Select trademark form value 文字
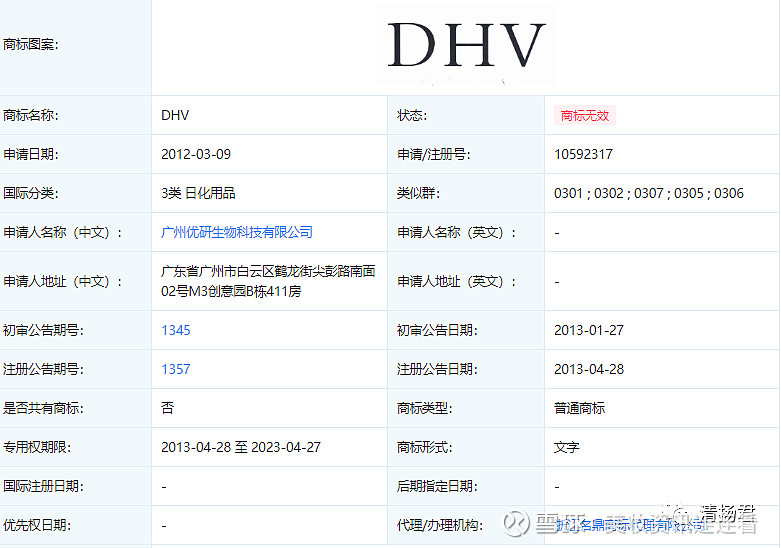Image resolution: width=781 pixels, height=548 pixels. 567,447
